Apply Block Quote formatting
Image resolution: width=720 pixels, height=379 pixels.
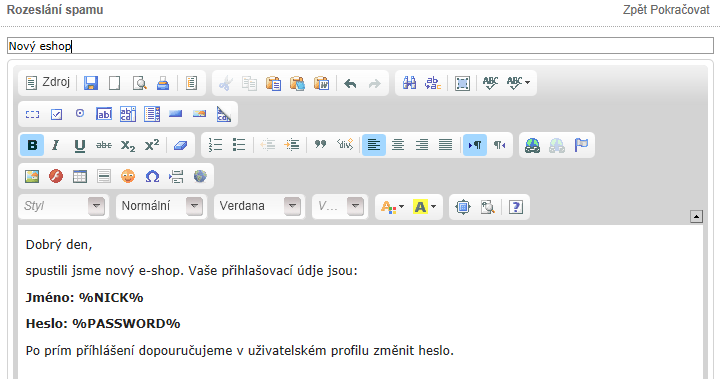[x=321, y=145]
